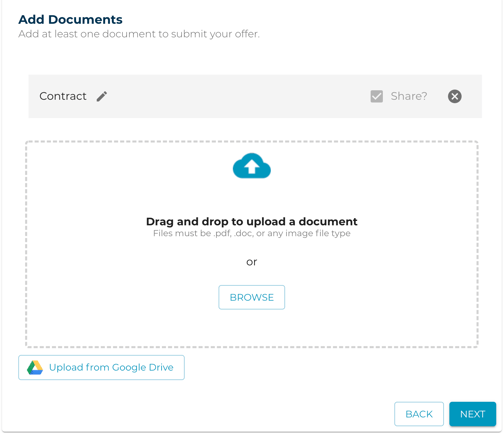Select Upload from Google Drive
503x433 pixels.
coord(101,367)
